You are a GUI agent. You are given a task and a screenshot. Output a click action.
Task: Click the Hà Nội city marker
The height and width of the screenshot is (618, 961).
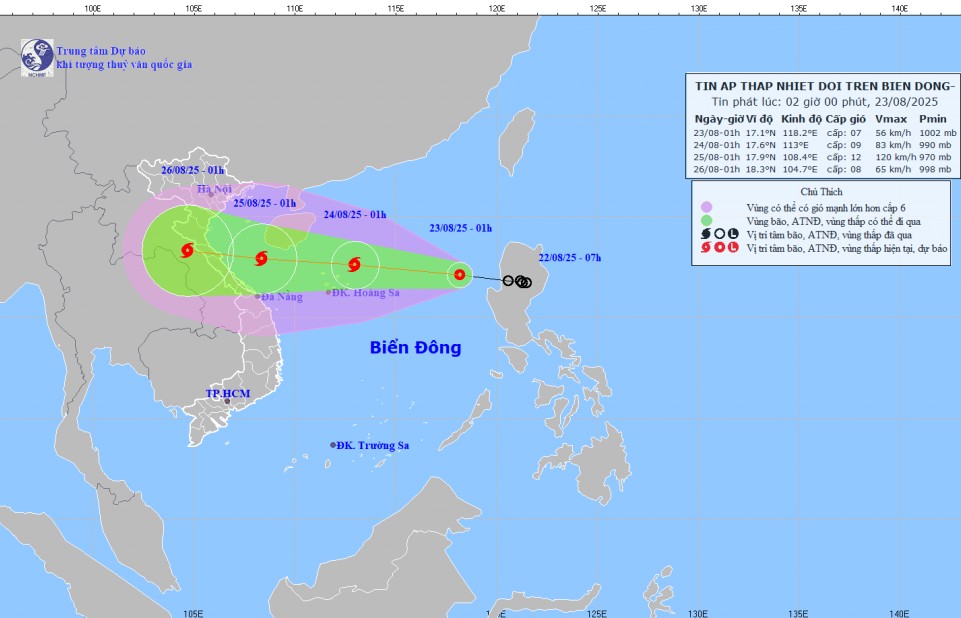[x=212, y=195]
